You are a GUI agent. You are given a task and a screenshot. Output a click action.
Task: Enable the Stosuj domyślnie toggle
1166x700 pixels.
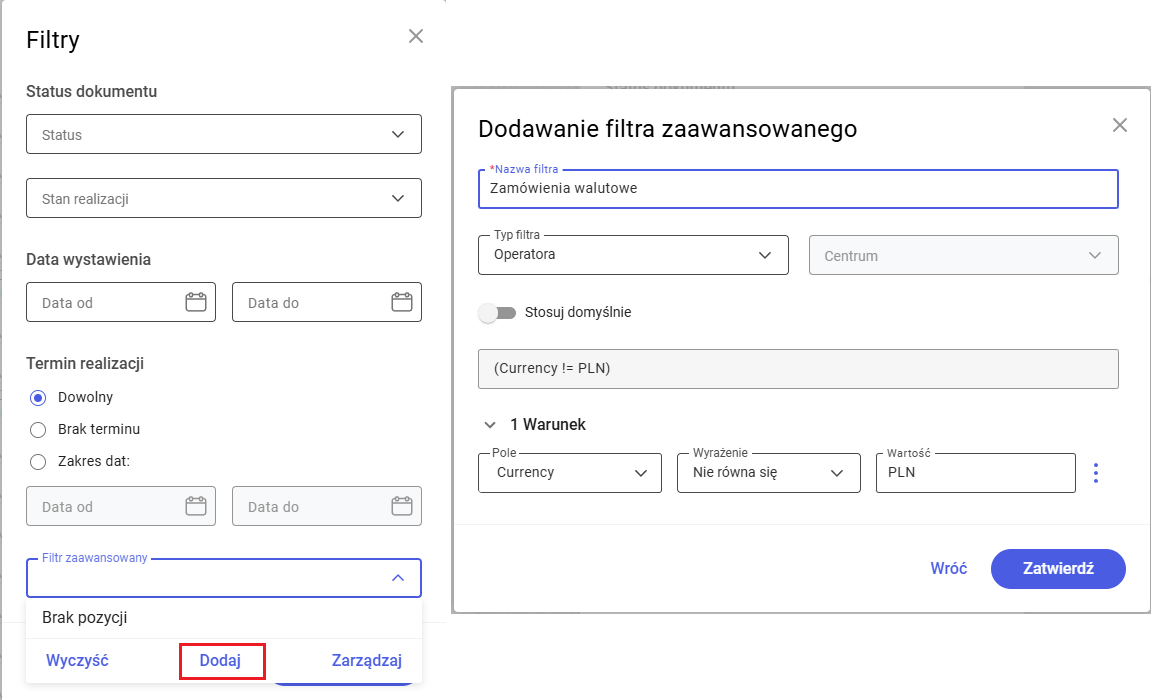tap(497, 312)
